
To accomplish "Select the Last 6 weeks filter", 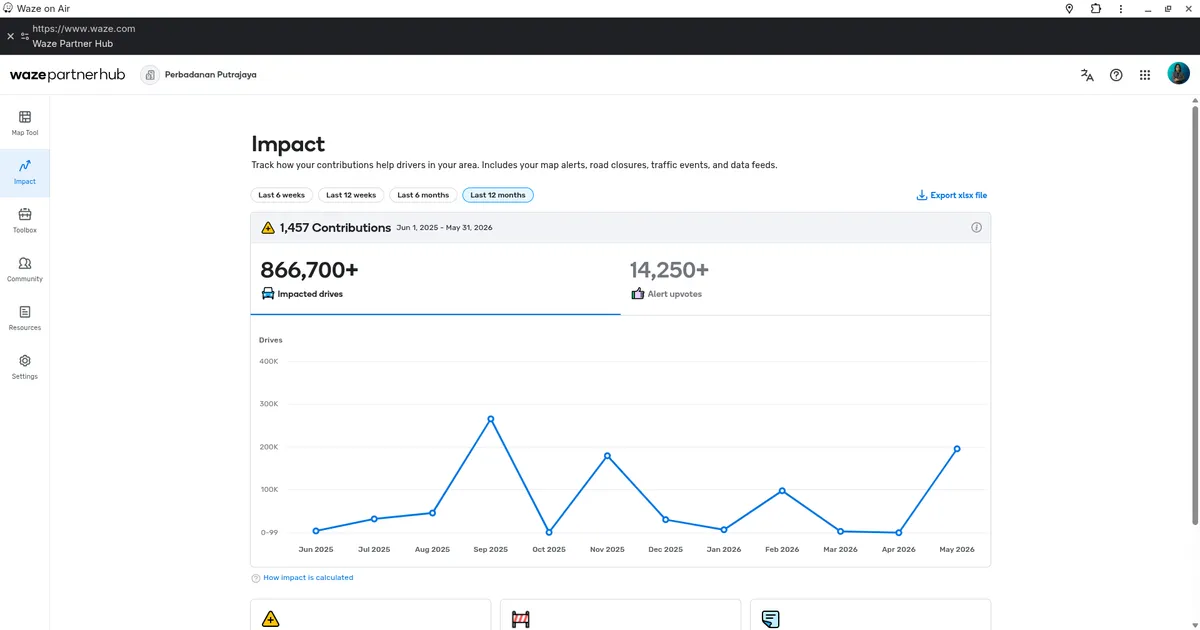I will [x=281, y=195].
